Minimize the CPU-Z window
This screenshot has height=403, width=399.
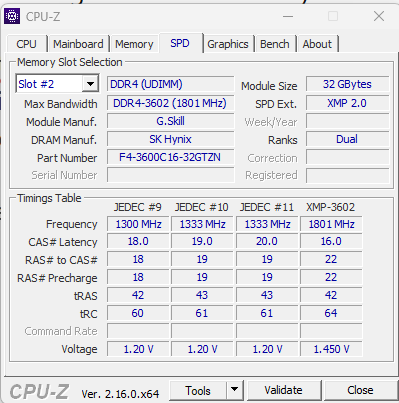[x=288, y=16]
